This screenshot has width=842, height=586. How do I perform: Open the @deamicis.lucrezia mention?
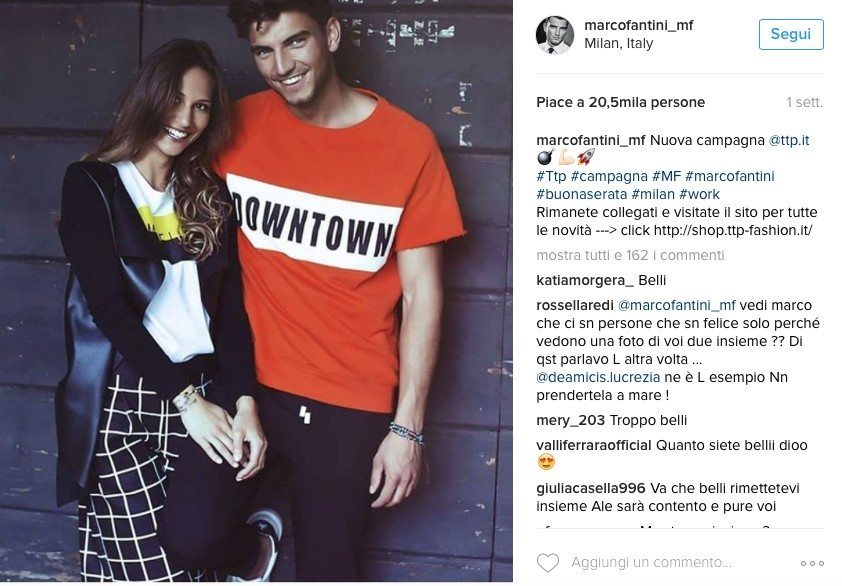pos(598,378)
